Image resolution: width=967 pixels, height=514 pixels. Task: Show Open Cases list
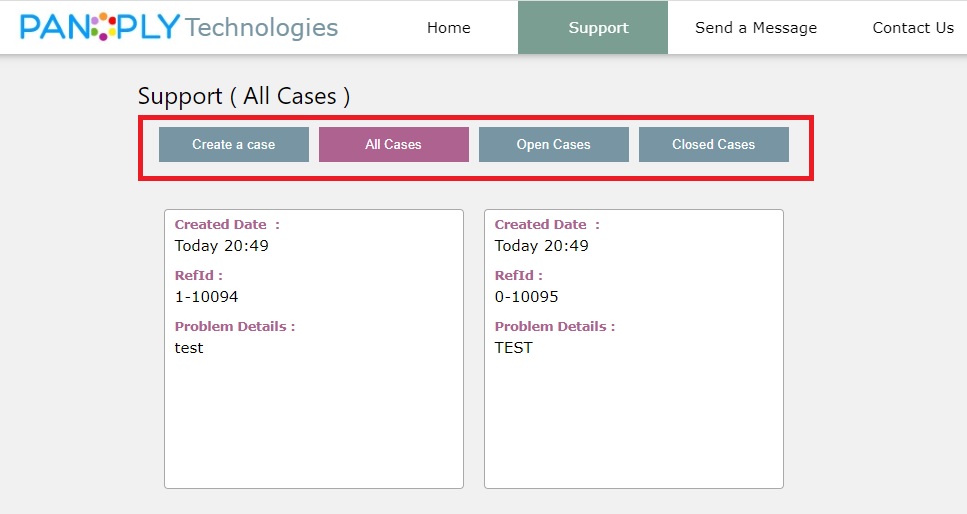pos(554,144)
